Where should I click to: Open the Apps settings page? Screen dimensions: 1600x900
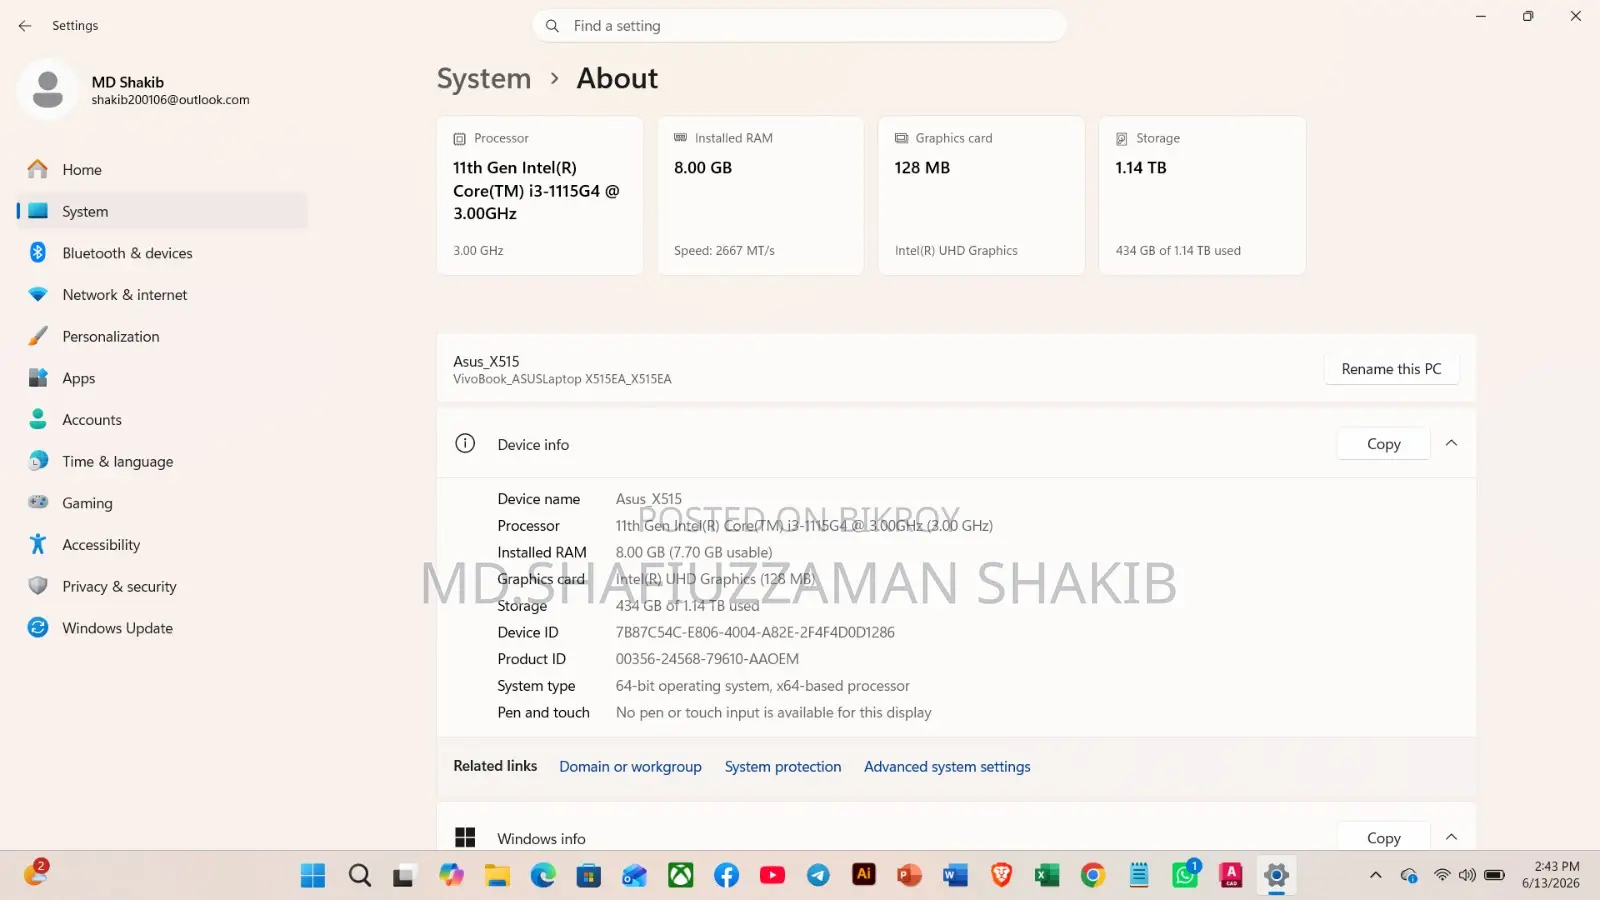click(162, 378)
